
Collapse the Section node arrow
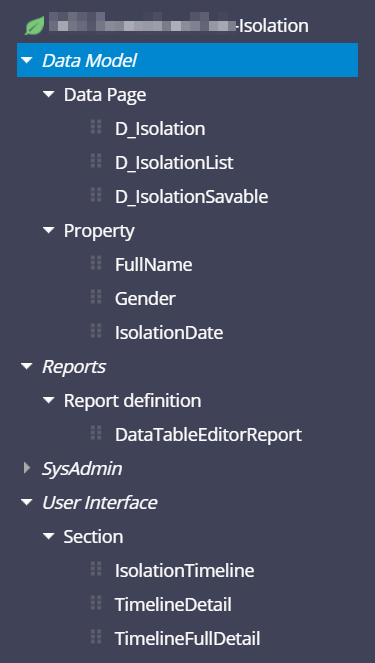point(49,536)
